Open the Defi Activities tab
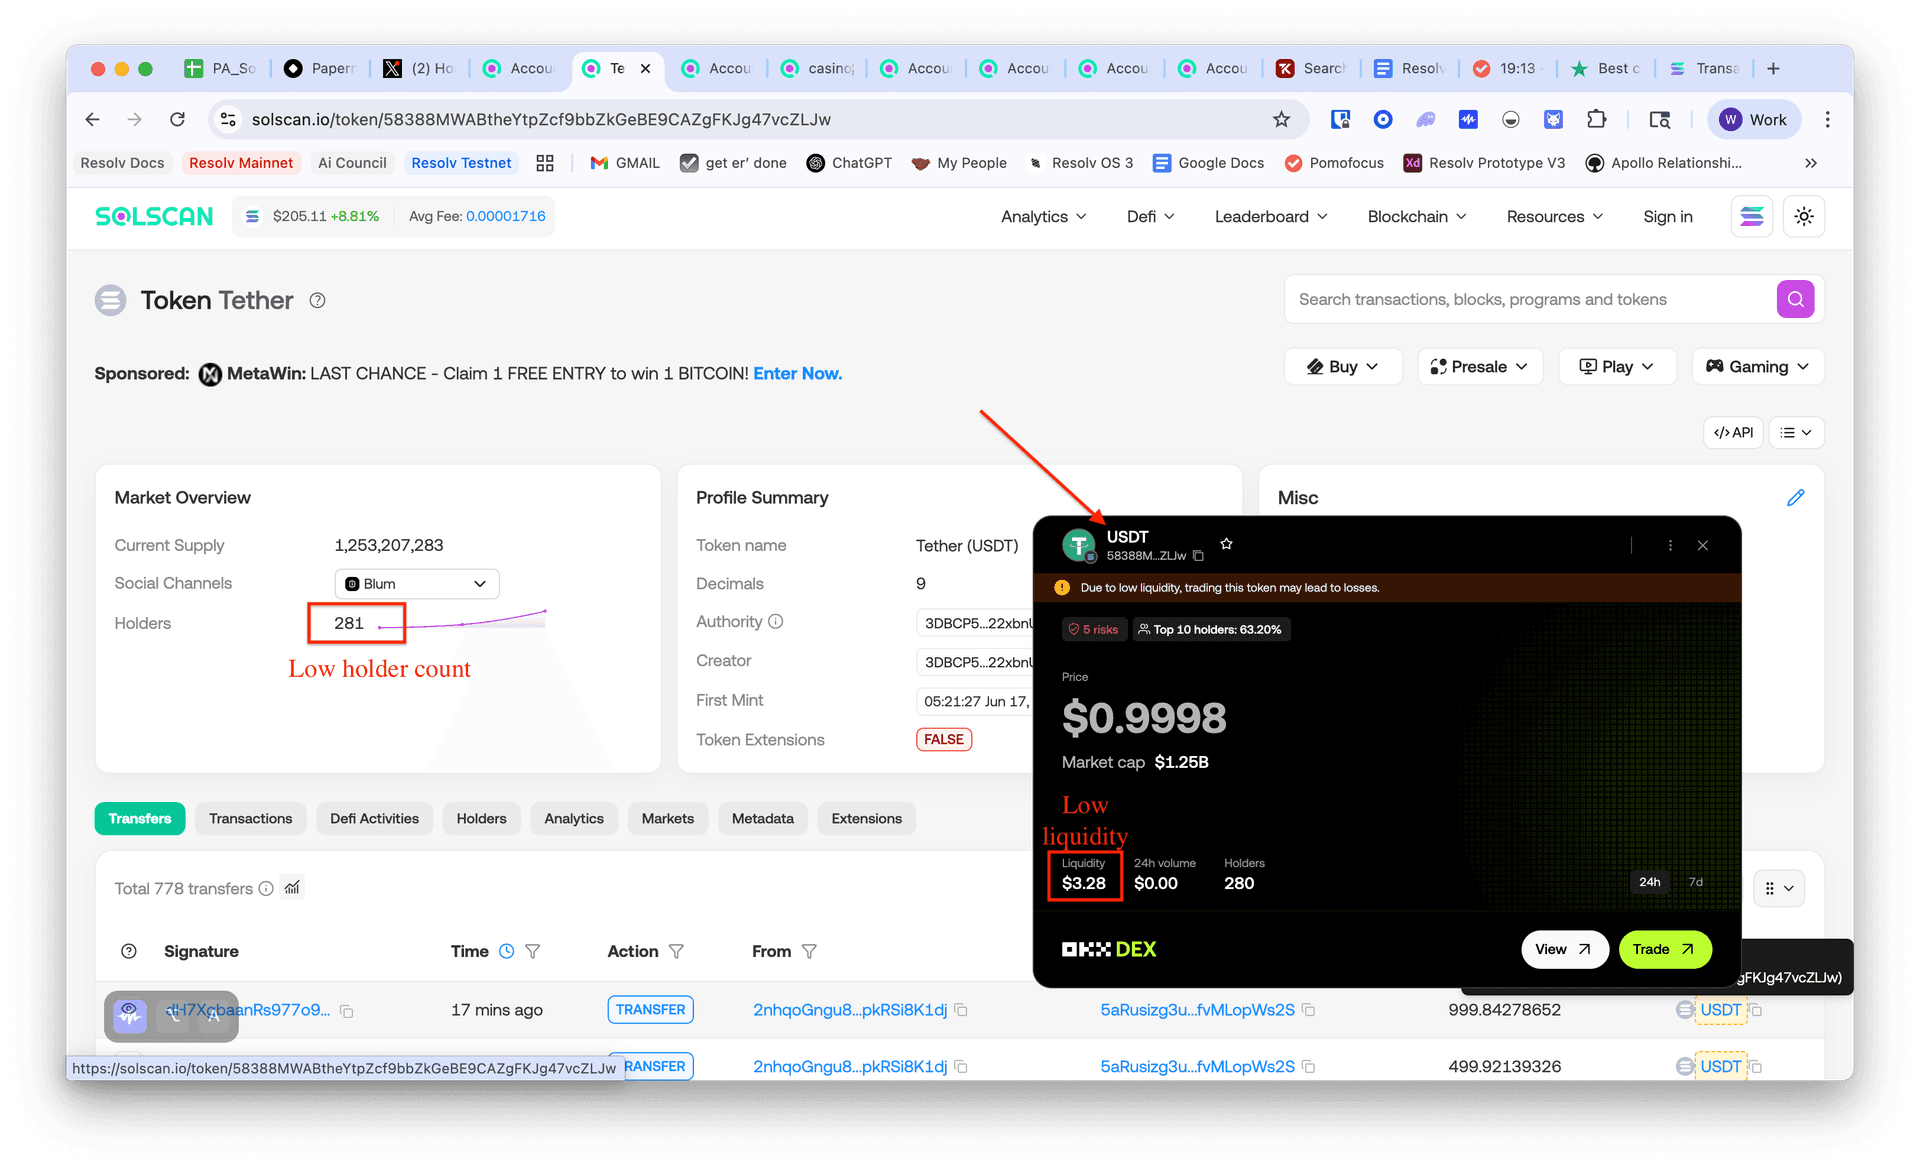The height and width of the screenshot is (1168, 1920). point(374,818)
